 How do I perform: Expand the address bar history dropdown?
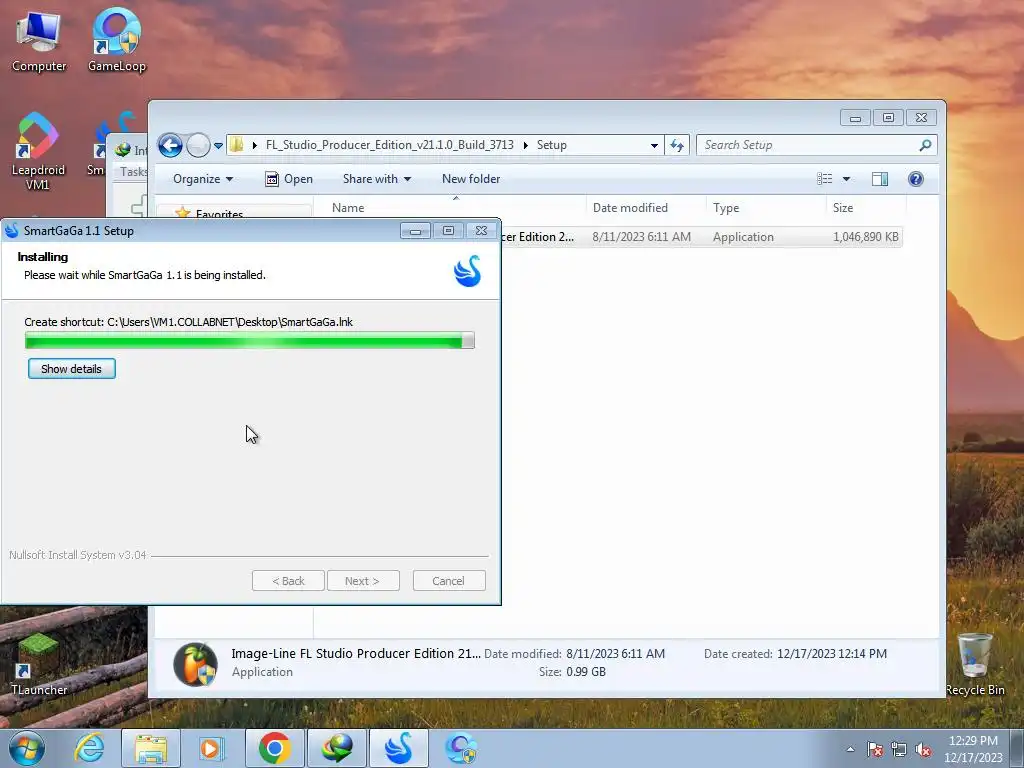[x=654, y=146]
